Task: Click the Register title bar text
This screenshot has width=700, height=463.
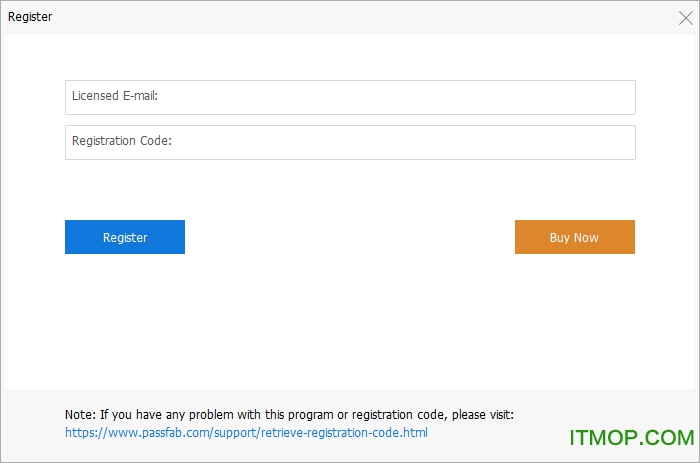Action: (30, 17)
